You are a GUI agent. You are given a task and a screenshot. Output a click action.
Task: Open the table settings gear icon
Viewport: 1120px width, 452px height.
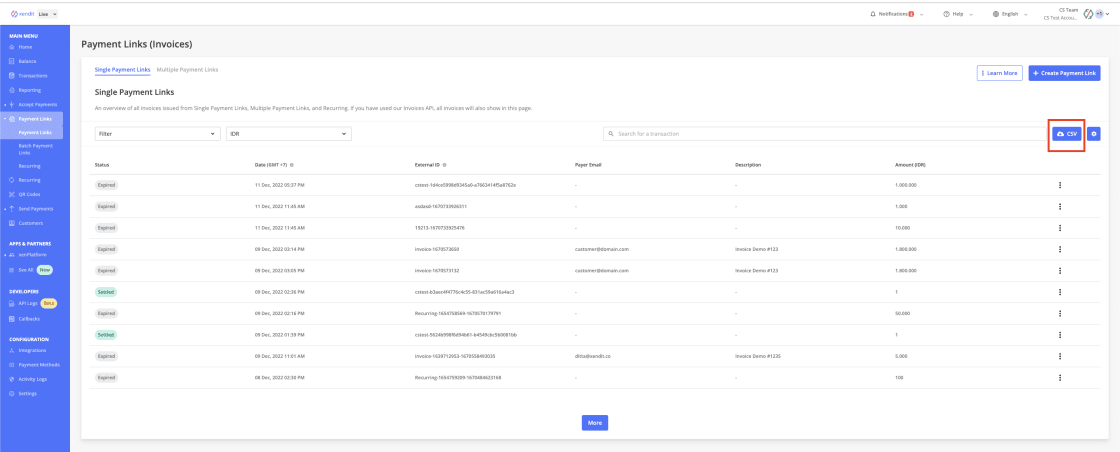(x=1094, y=133)
